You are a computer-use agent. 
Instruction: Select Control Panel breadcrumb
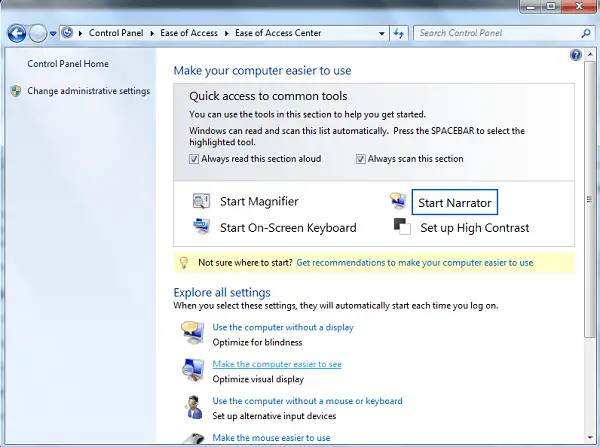pyautogui.click(x=116, y=33)
